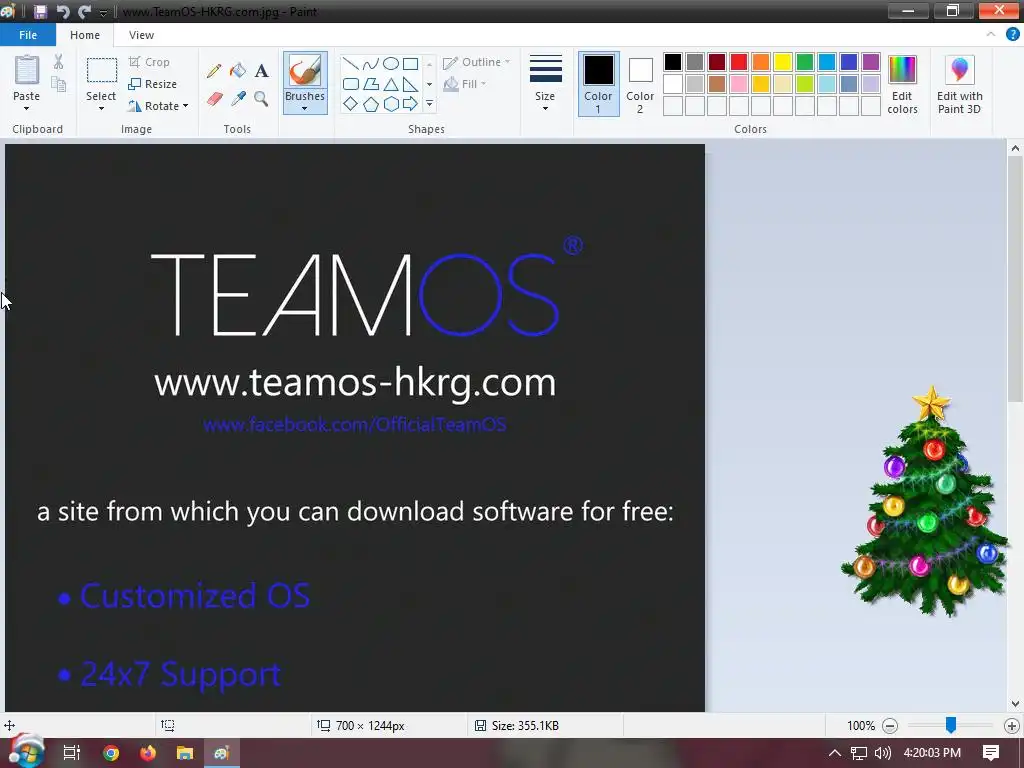This screenshot has height=768, width=1024.
Task: Open the shape Fill dropdown
Action: pos(465,84)
